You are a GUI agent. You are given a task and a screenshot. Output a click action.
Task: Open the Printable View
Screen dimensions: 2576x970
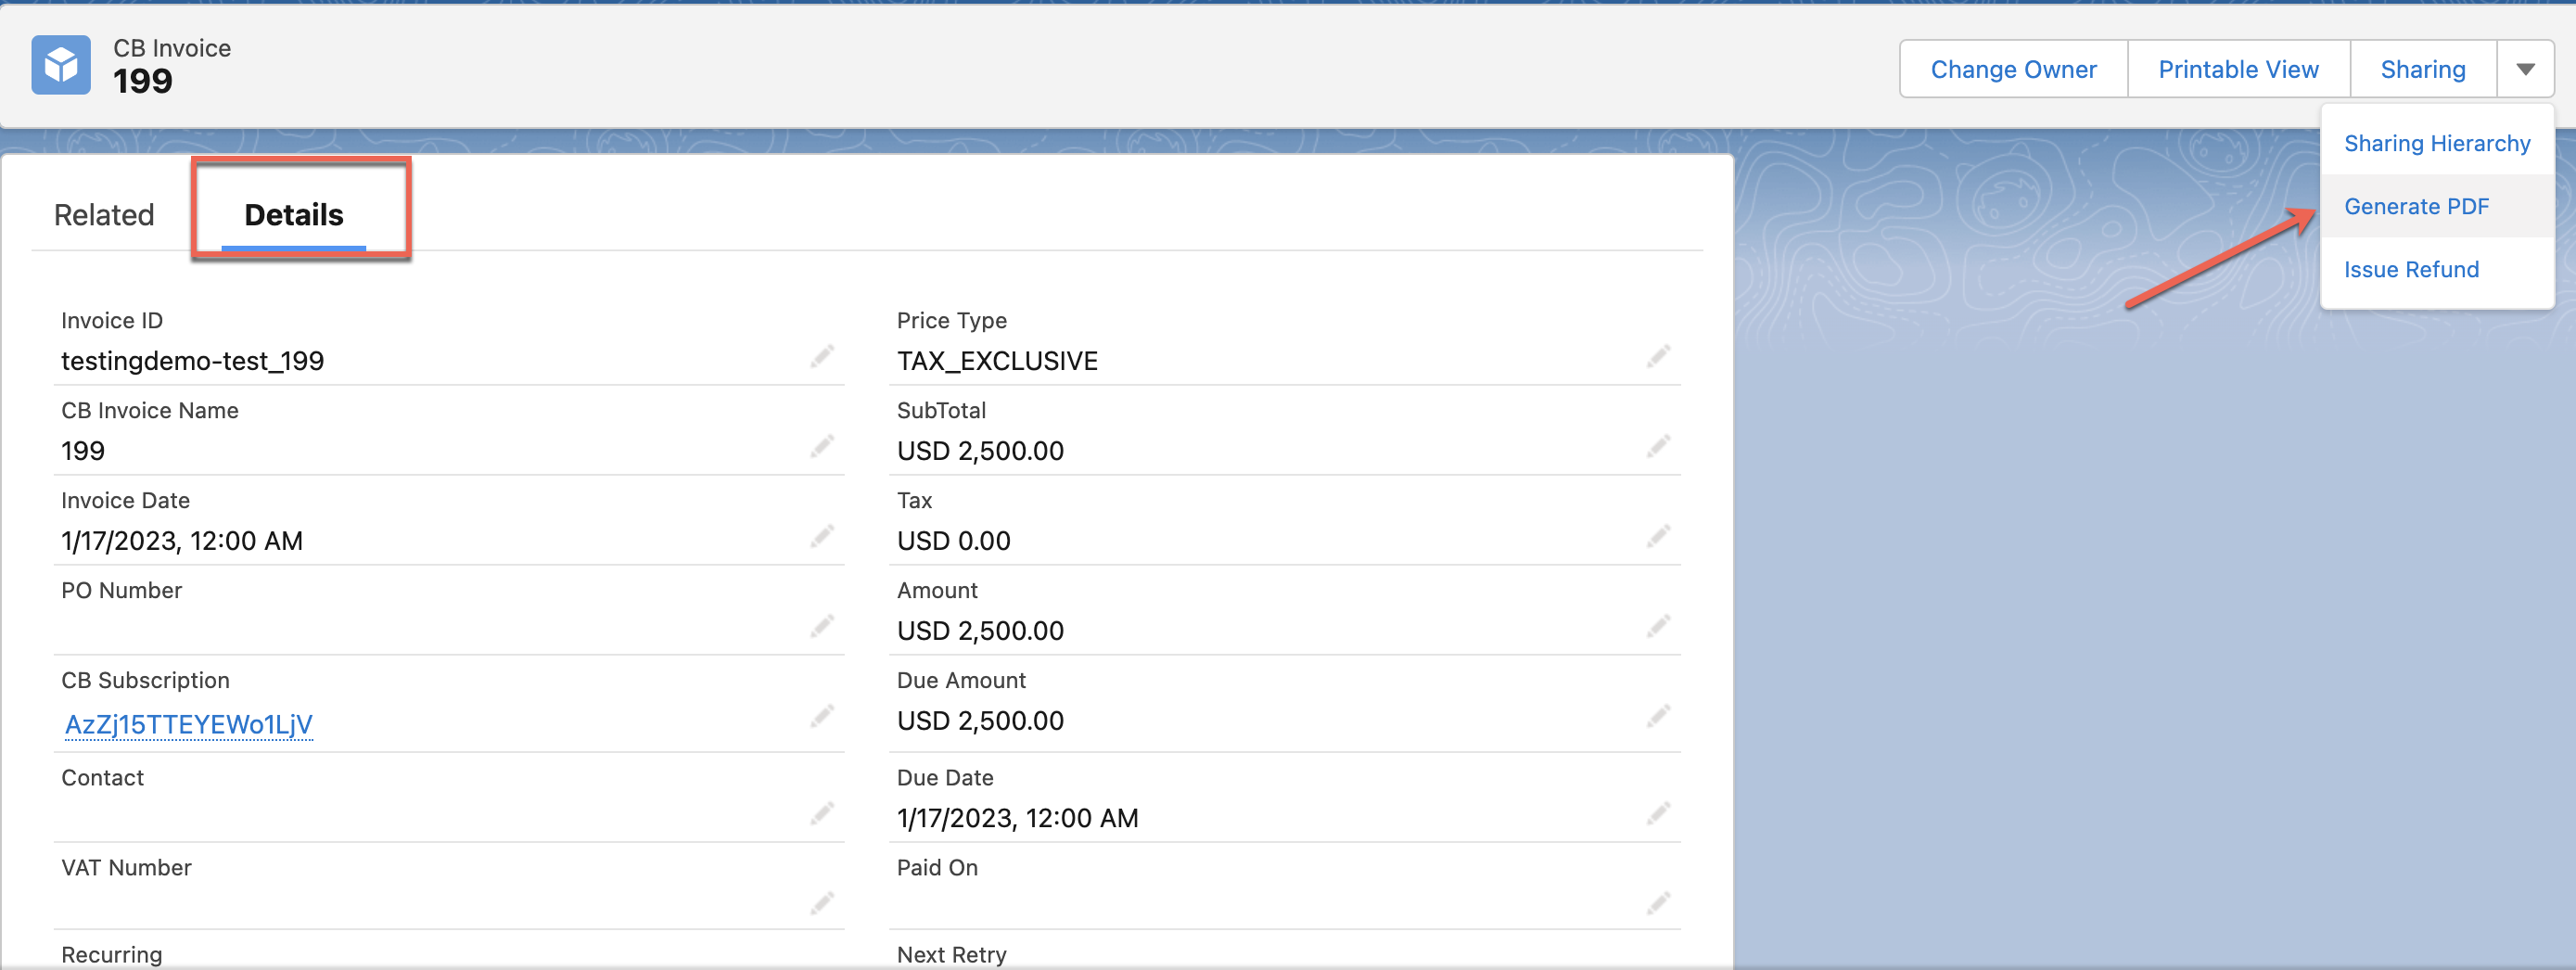pos(2238,69)
